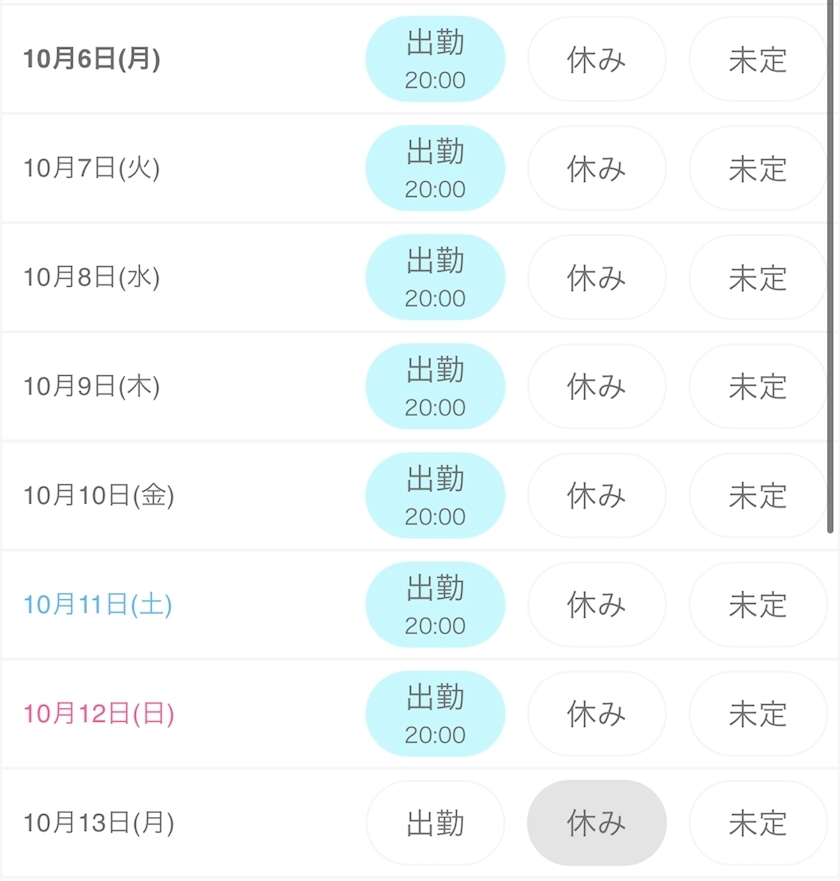Mark 10月12日(日) as 休み
Image resolution: width=840 pixels, height=881 pixels.
pos(596,714)
